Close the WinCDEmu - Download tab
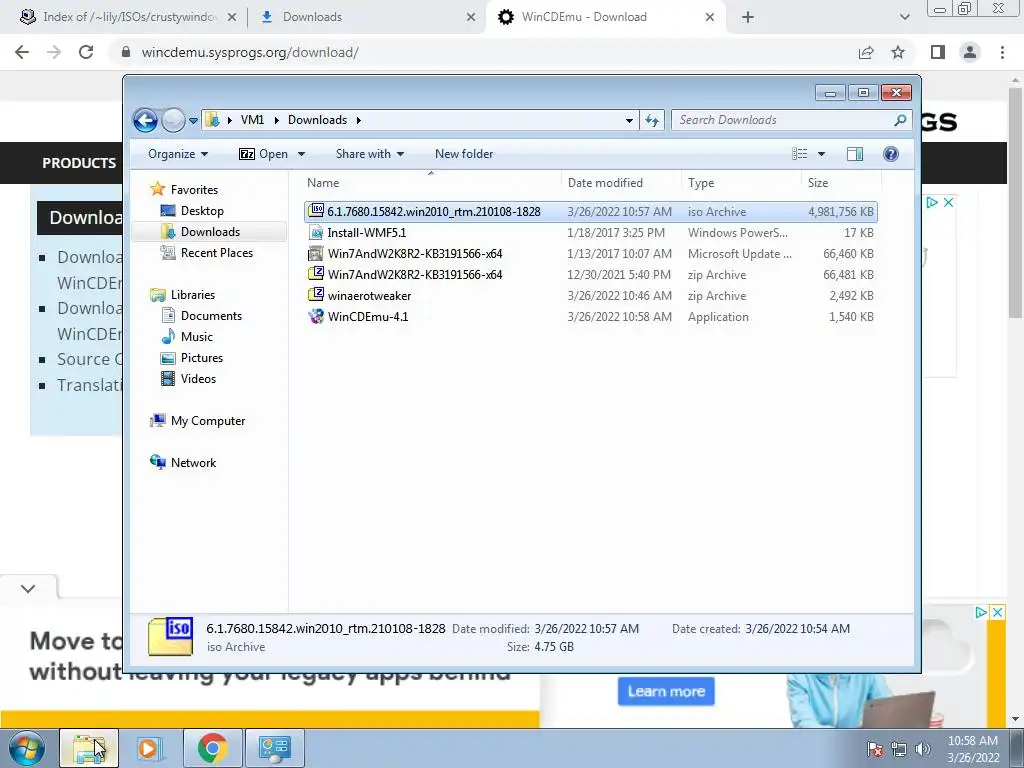Viewport: 1024px width, 768px height. [710, 17]
